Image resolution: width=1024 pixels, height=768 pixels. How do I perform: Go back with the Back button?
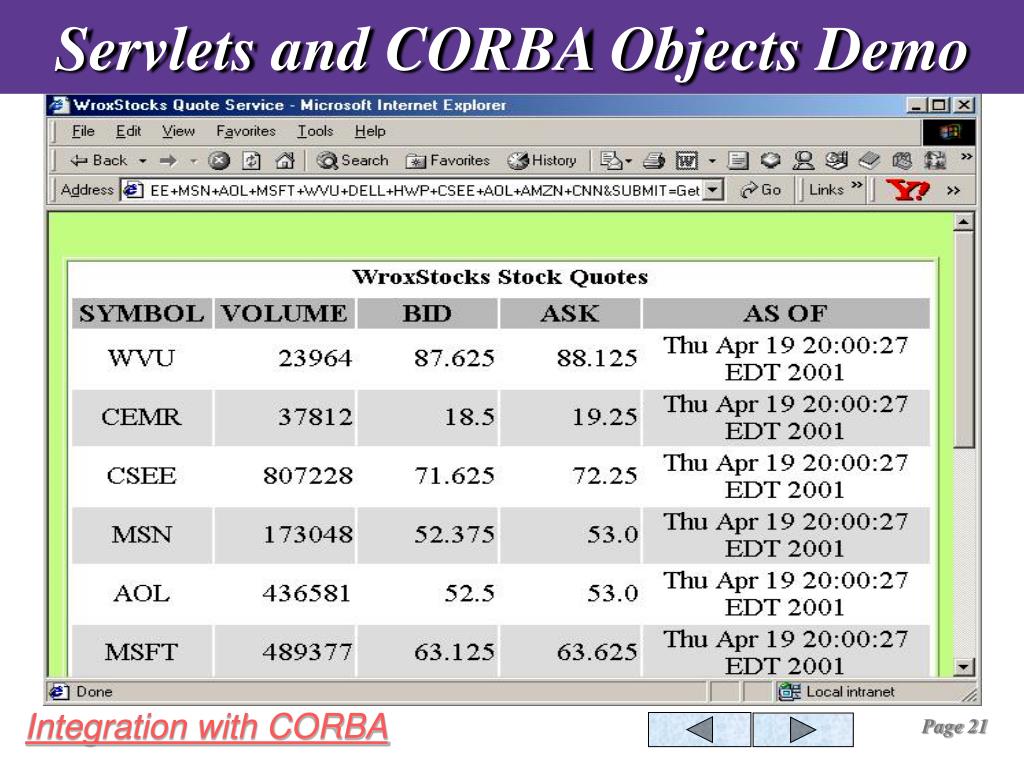[98, 161]
